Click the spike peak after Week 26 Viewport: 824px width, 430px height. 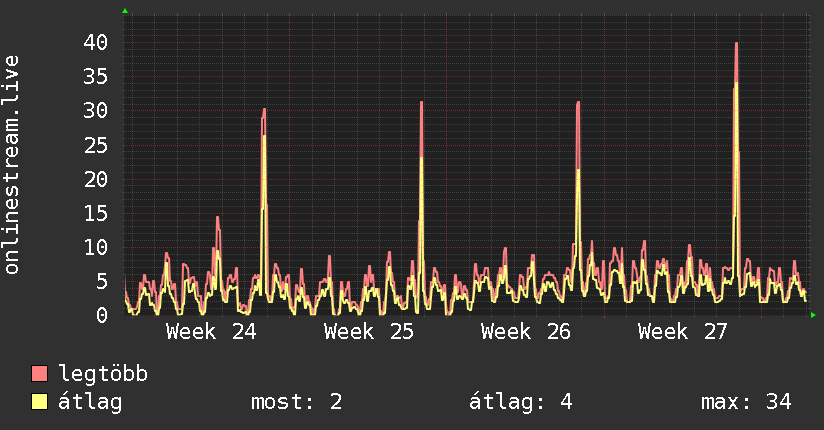(x=578, y=104)
